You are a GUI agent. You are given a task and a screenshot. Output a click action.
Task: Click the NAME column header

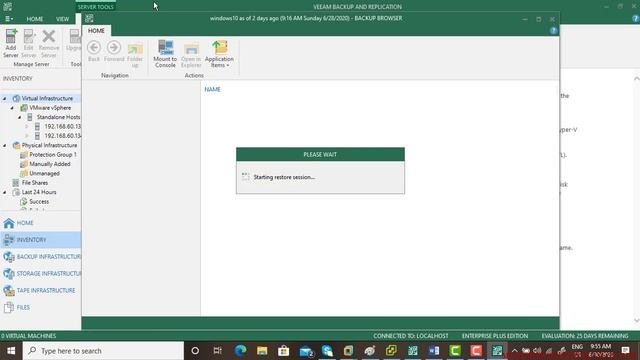(x=212, y=89)
